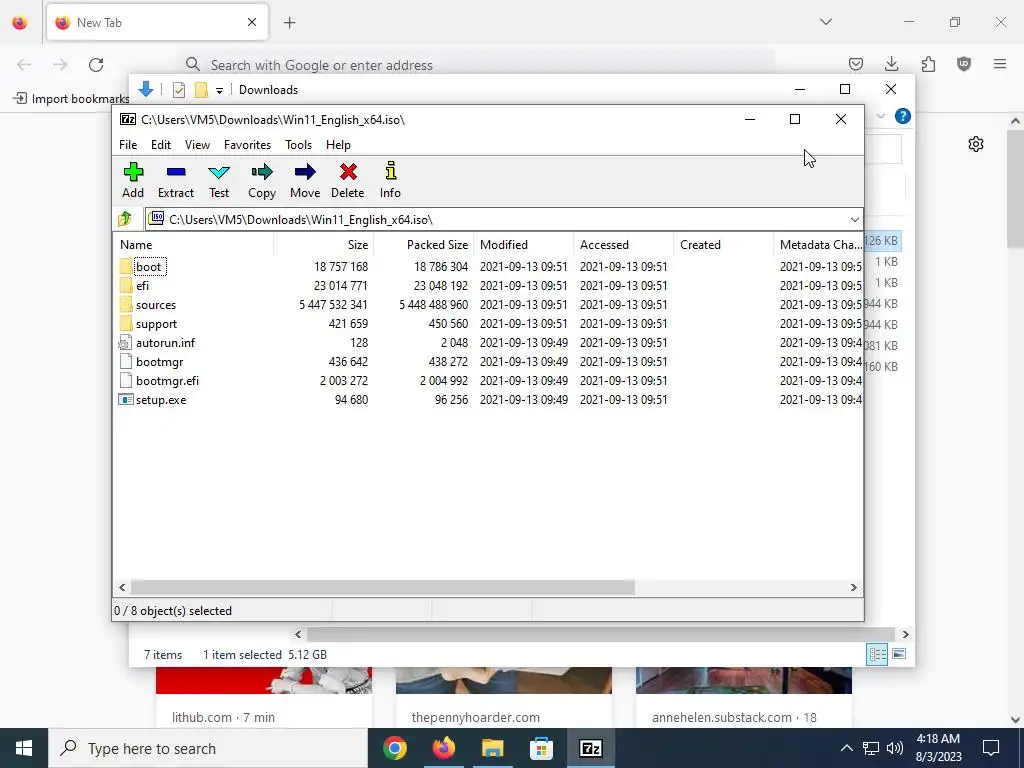
Task: Sort by the Size column header
Action: [x=323, y=245]
